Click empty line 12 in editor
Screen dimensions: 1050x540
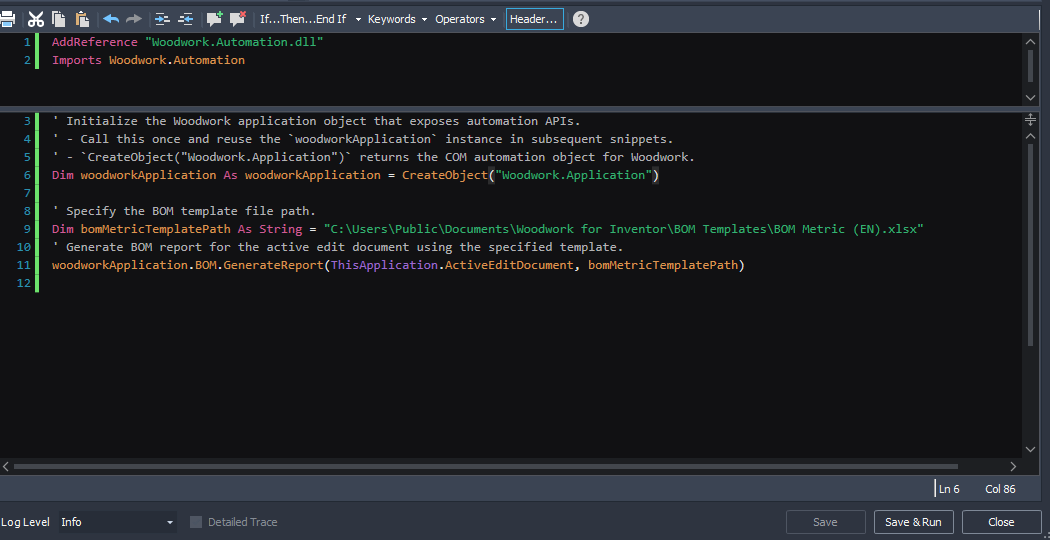click(529, 283)
